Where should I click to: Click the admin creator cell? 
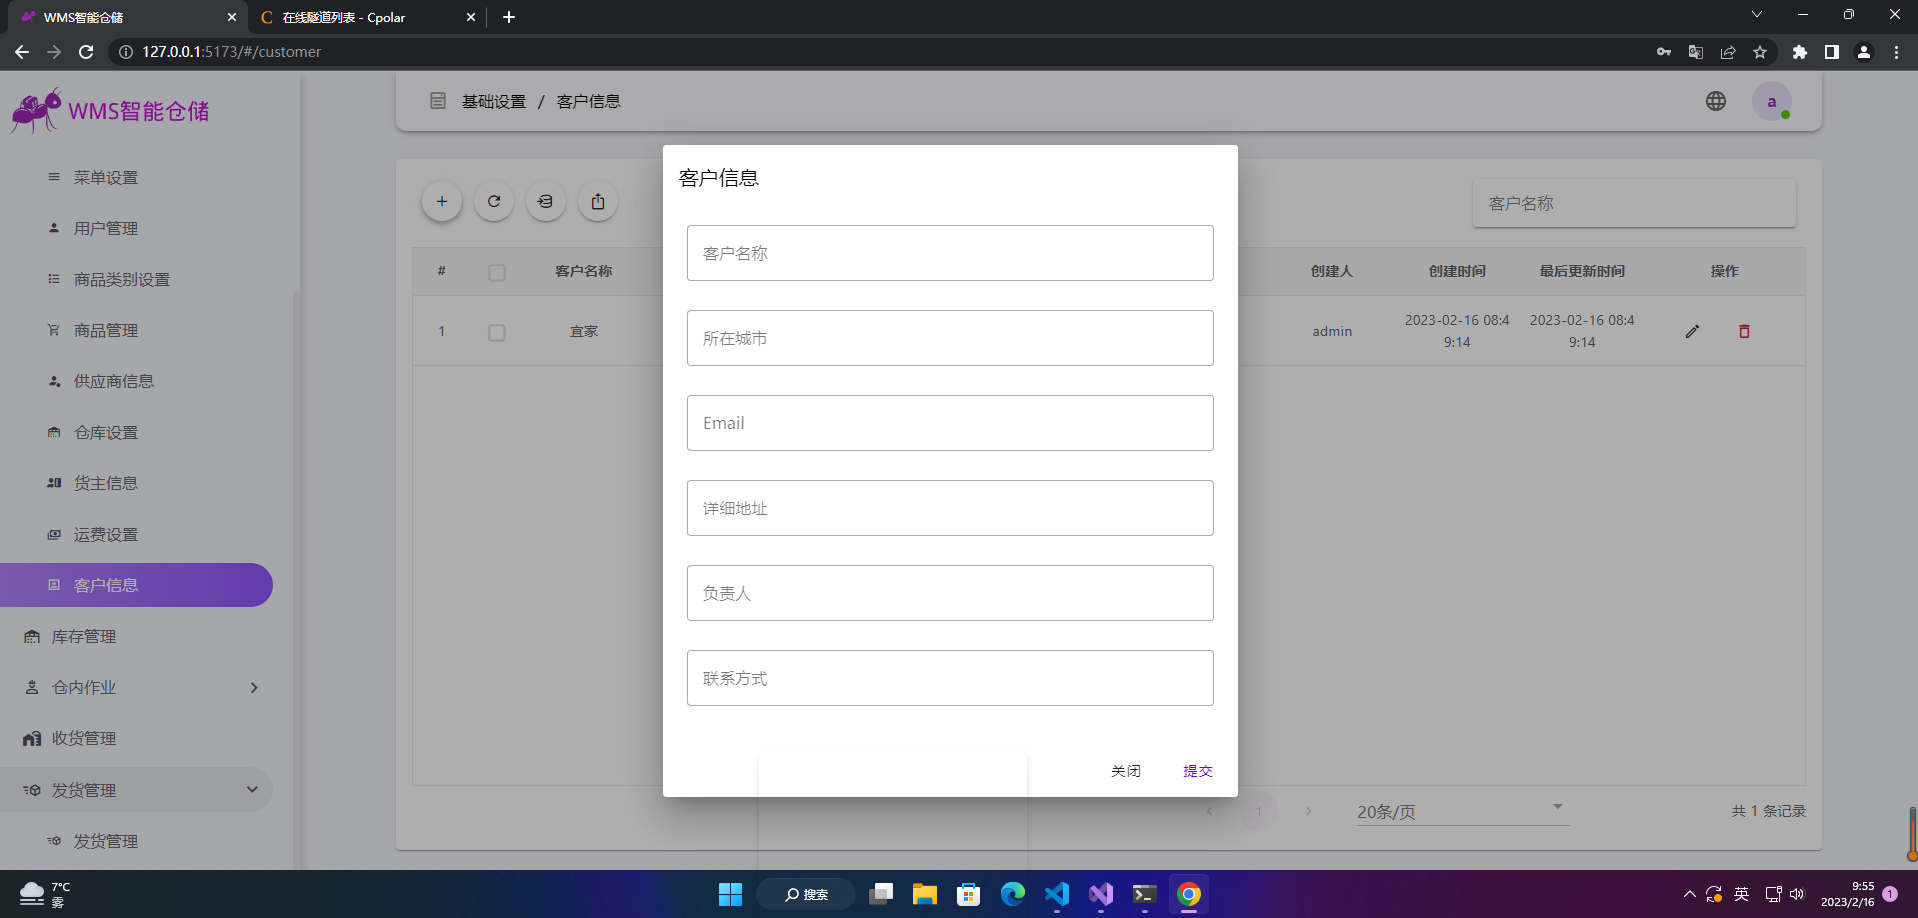click(1332, 331)
